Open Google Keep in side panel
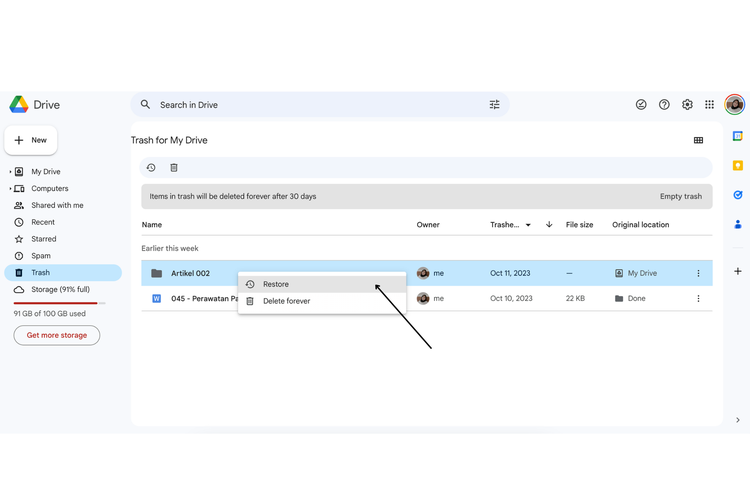 tap(738, 166)
